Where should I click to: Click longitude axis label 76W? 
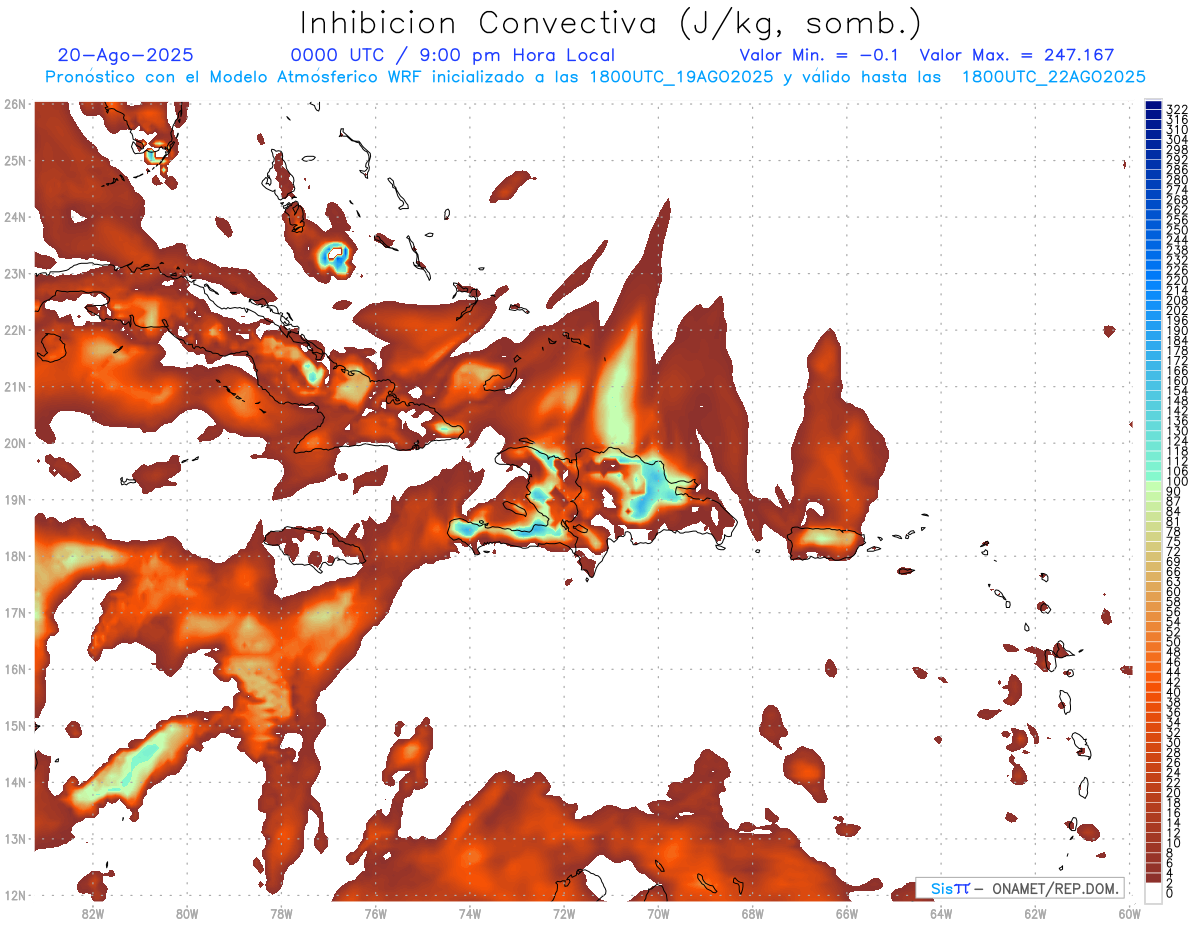[375, 913]
